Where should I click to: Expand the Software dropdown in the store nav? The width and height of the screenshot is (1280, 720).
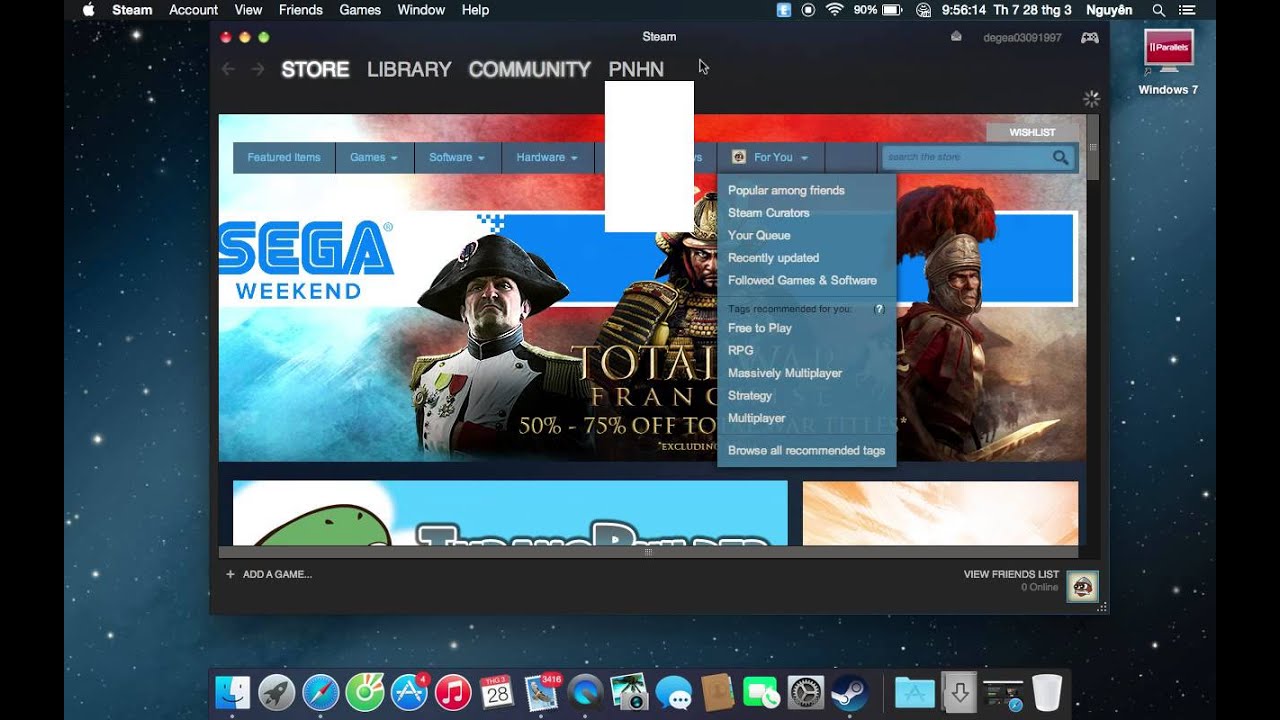click(x=457, y=157)
